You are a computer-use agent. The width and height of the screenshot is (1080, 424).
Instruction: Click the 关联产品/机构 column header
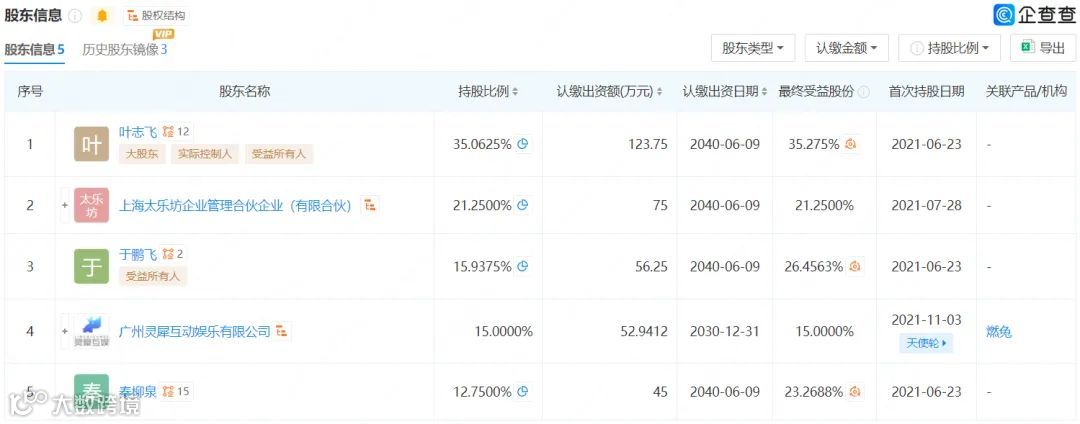(x=1026, y=92)
